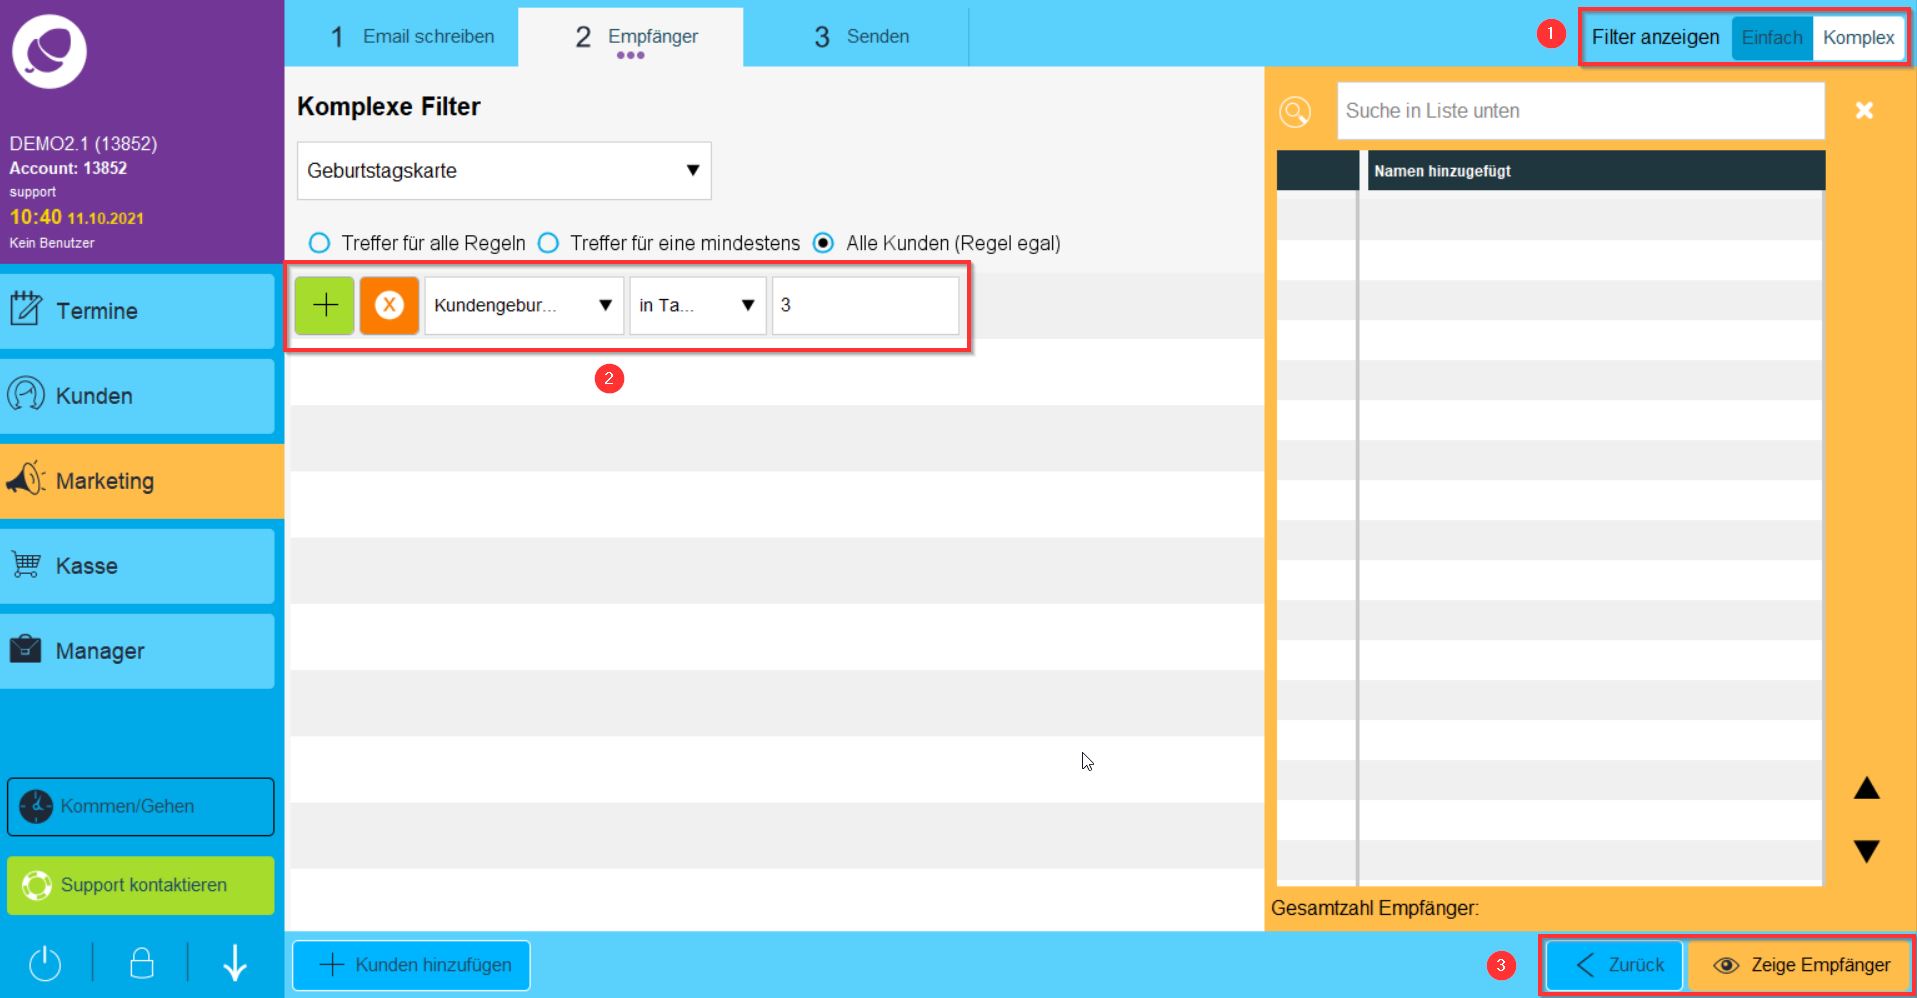1917x998 pixels.
Task: Click Kein Benutzer label
Action: 52,243
